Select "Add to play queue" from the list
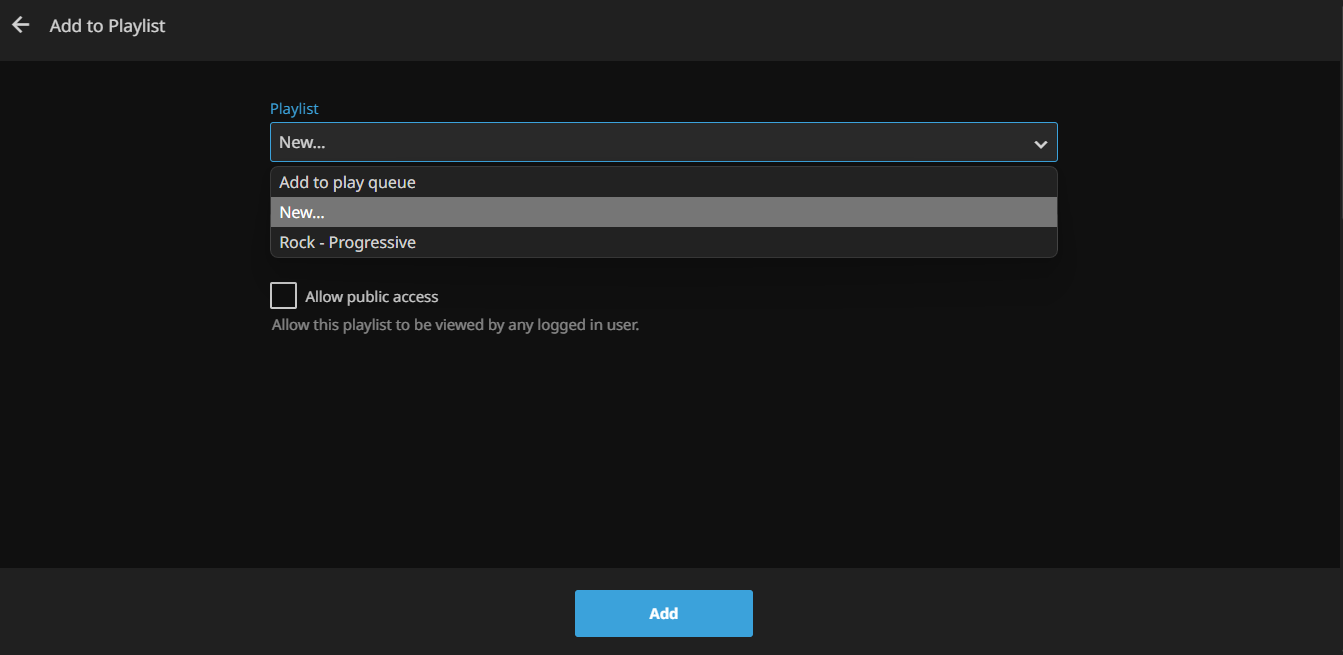The height and width of the screenshot is (655, 1343). (x=347, y=183)
